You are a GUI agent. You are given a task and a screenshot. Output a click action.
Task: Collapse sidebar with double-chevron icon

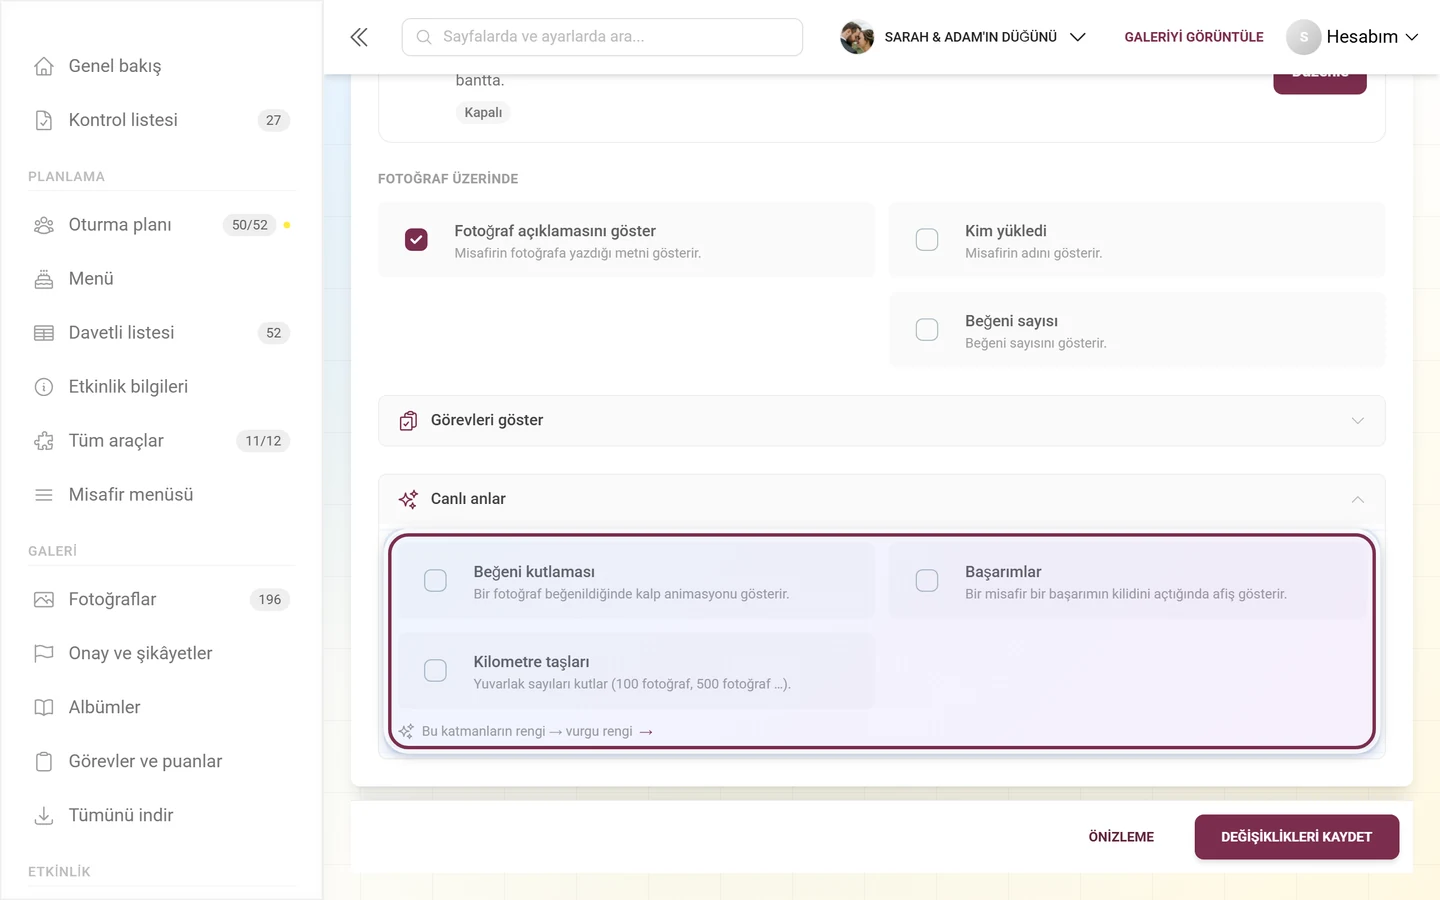tap(359, 37)
